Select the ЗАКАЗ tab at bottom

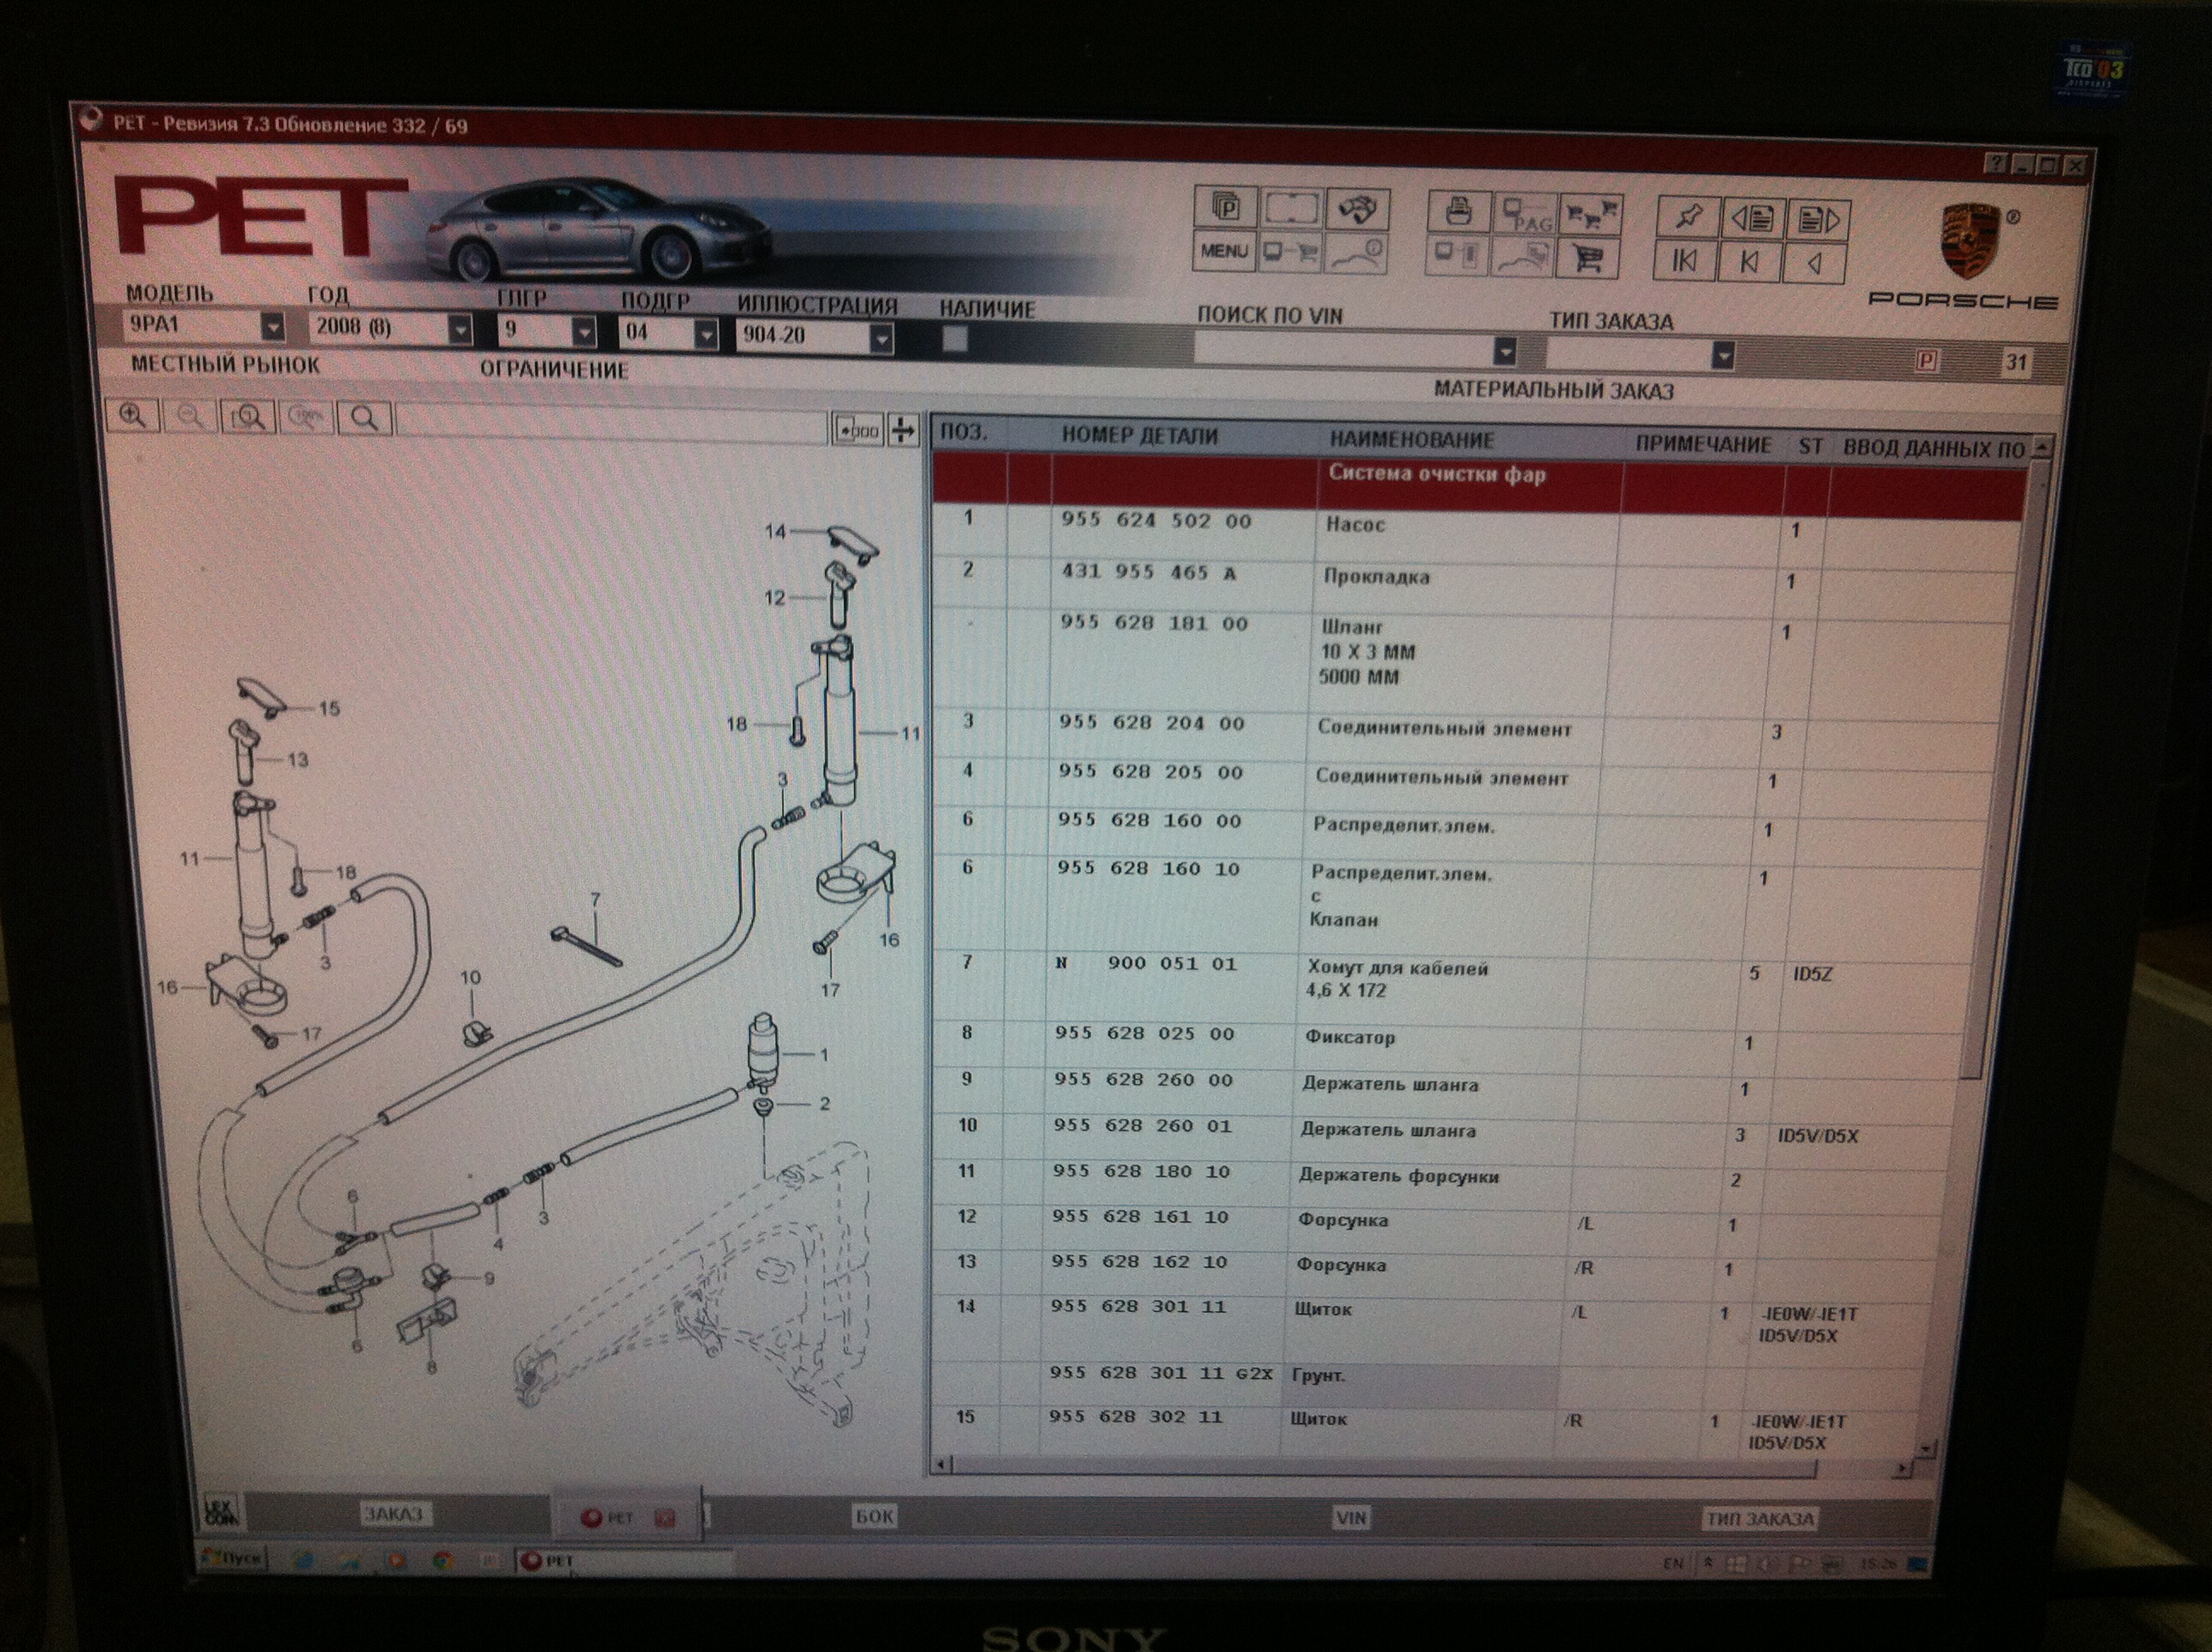coord(393,1514)
